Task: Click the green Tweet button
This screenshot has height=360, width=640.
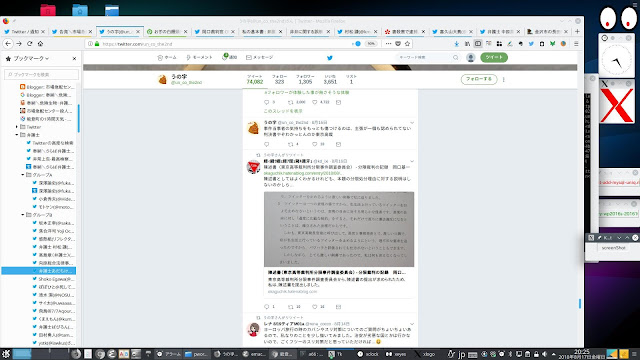Action: [494, 57]
